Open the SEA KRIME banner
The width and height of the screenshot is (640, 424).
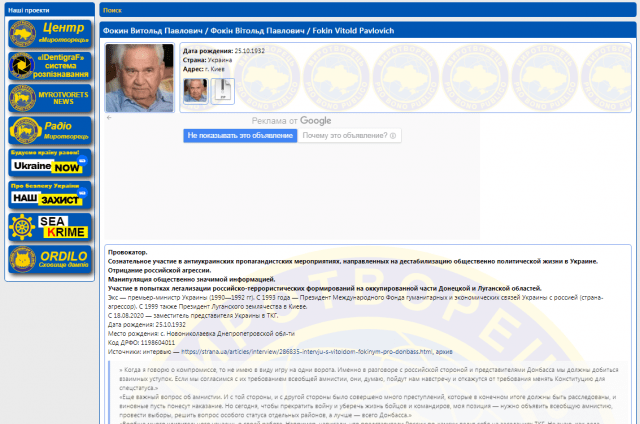50,227
